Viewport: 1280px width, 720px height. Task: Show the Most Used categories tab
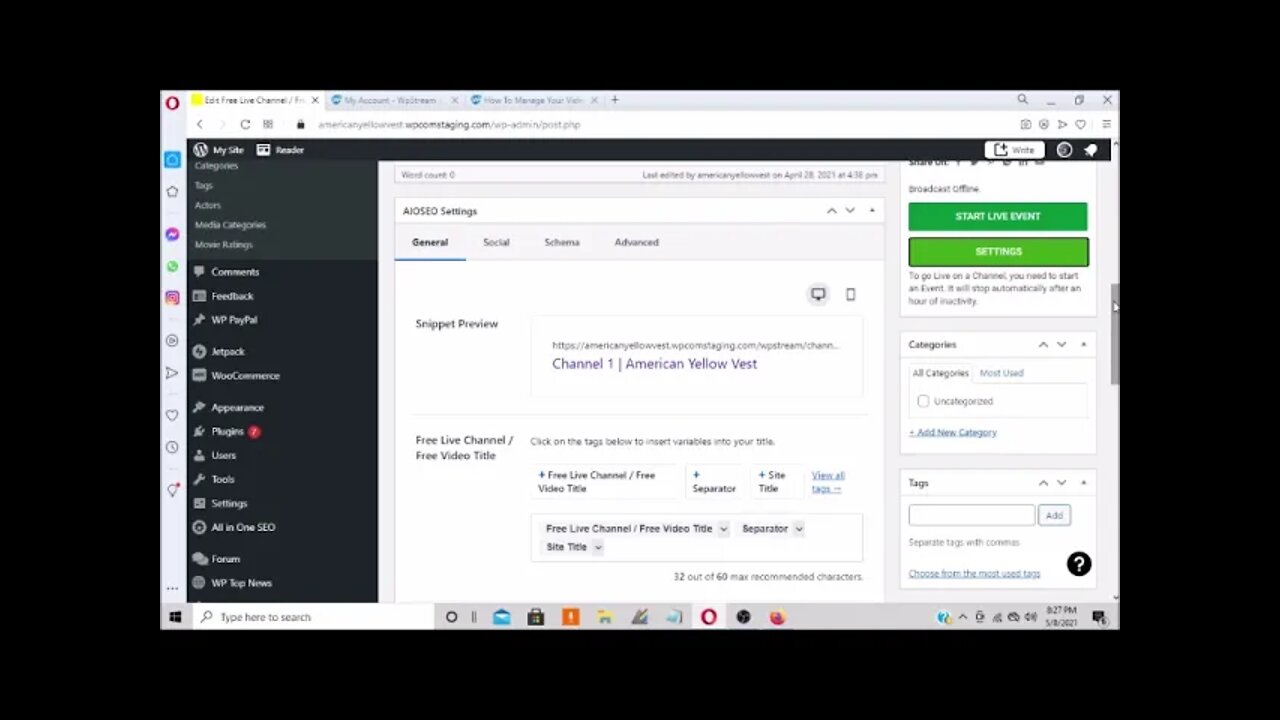(1001, 373)
